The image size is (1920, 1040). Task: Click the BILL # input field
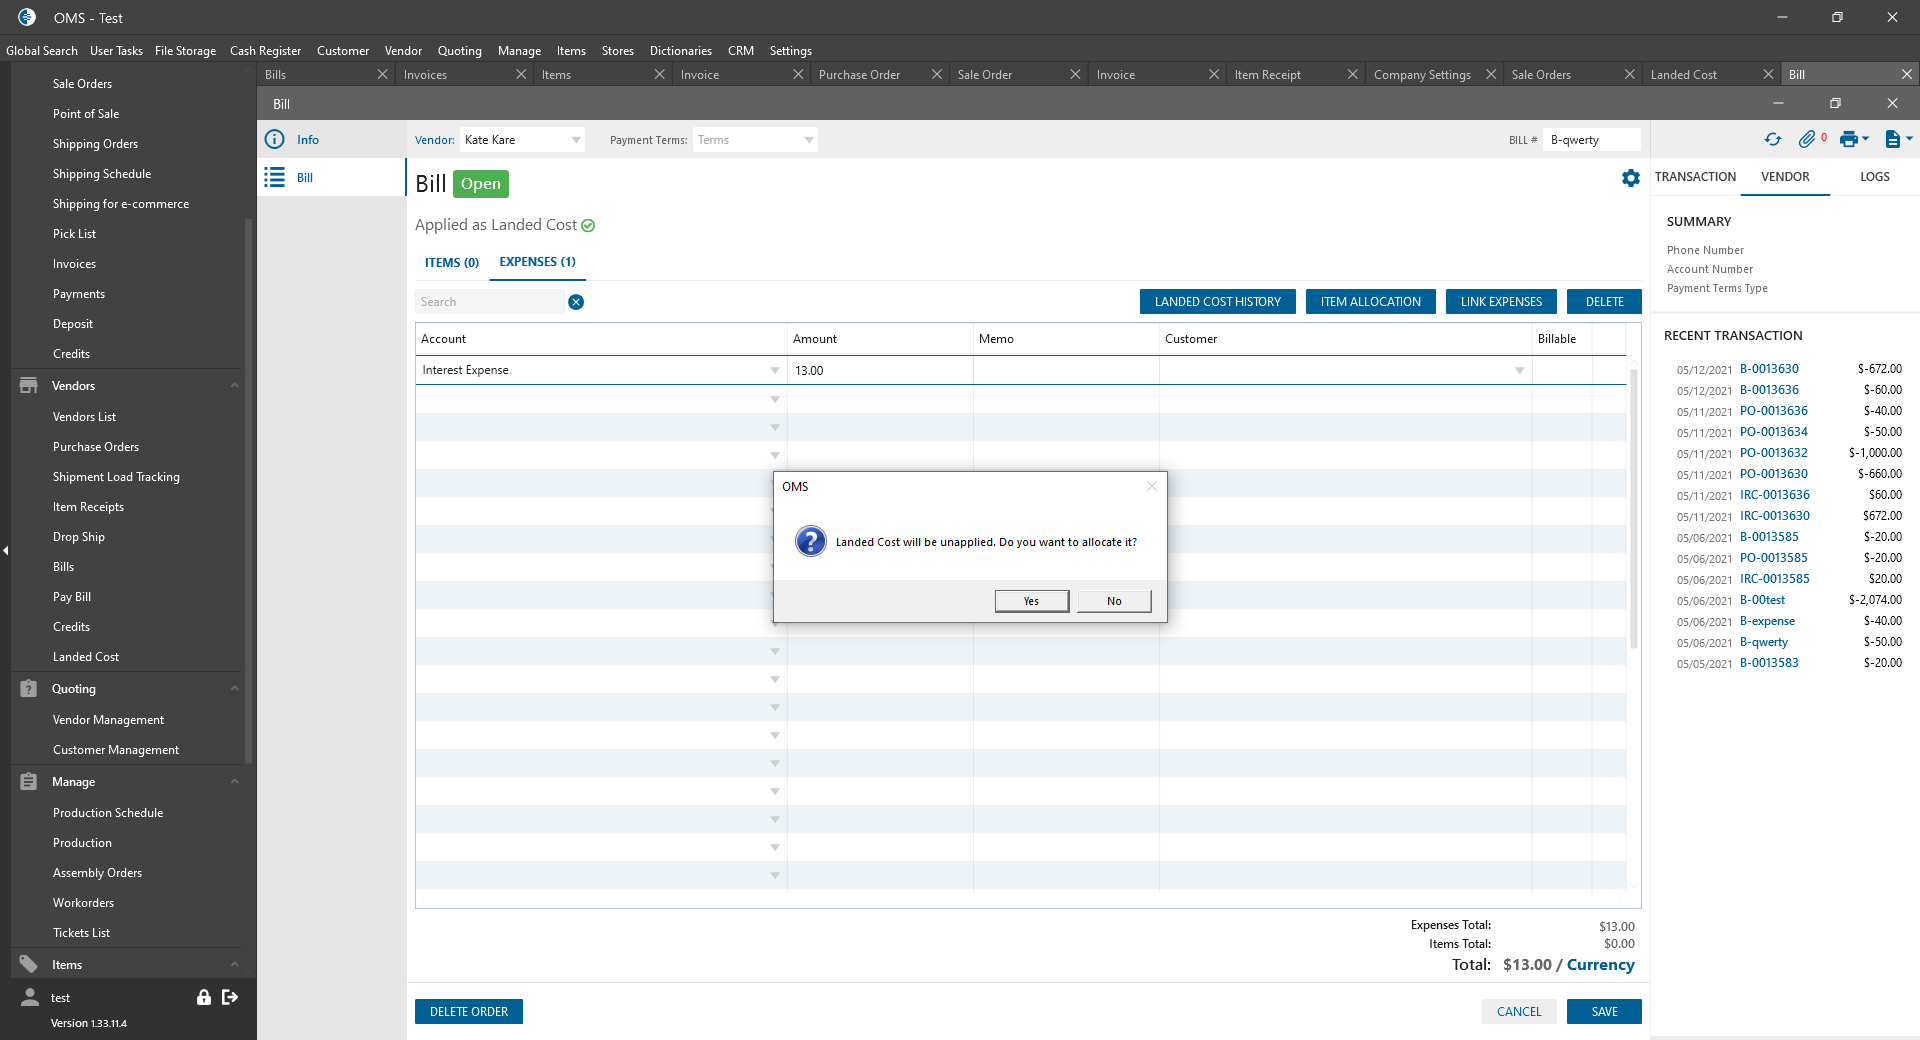tap(1590, 141)
